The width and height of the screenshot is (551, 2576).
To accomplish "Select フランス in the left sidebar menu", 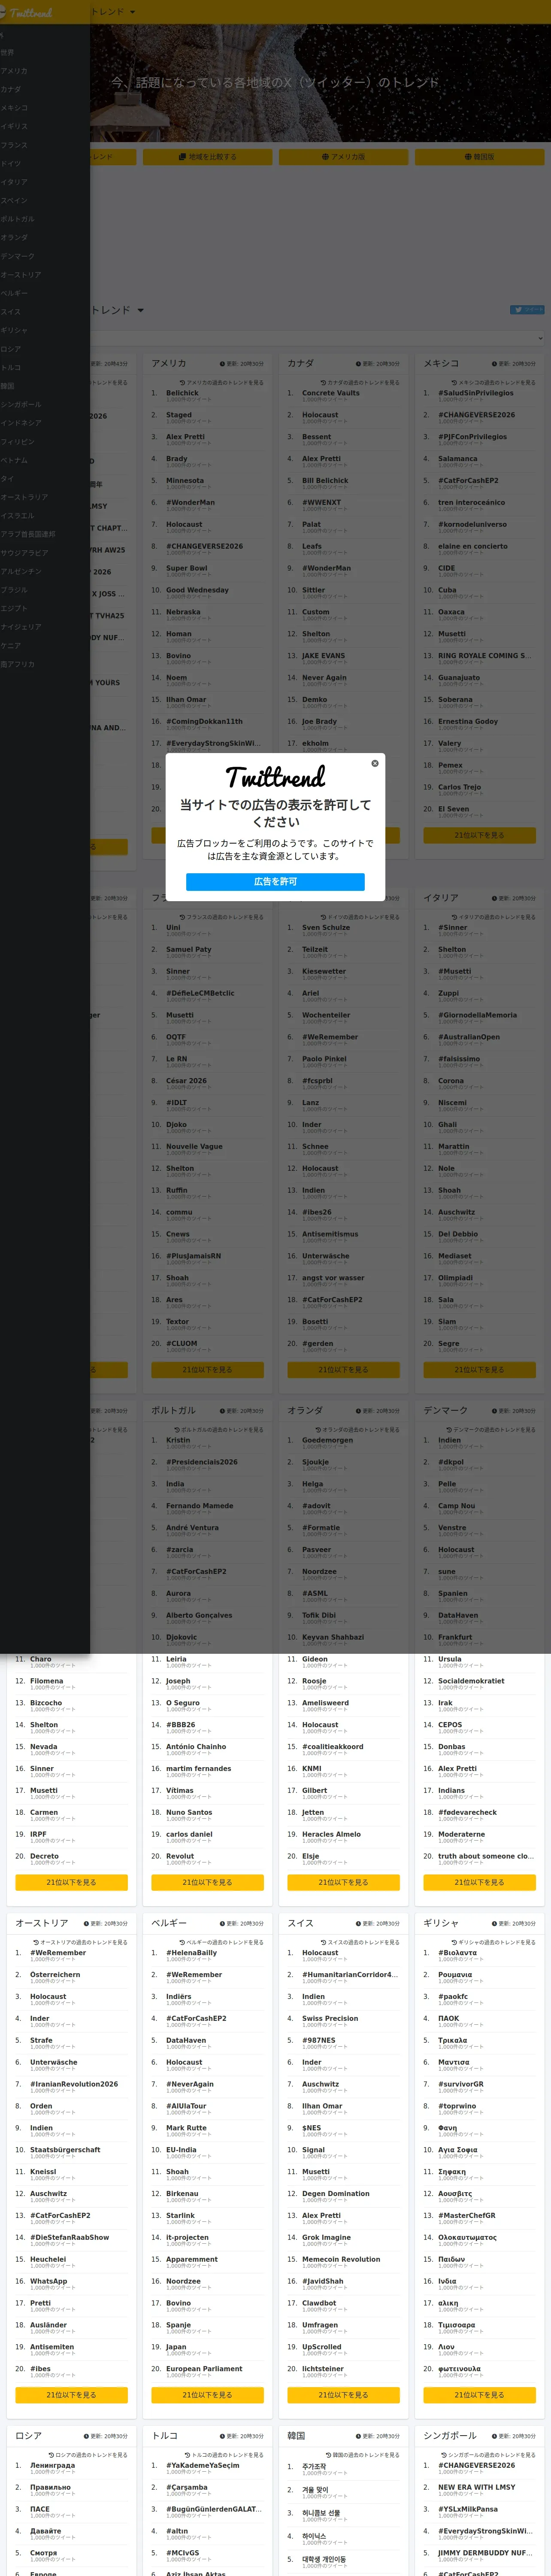I will tap(14, 145).
